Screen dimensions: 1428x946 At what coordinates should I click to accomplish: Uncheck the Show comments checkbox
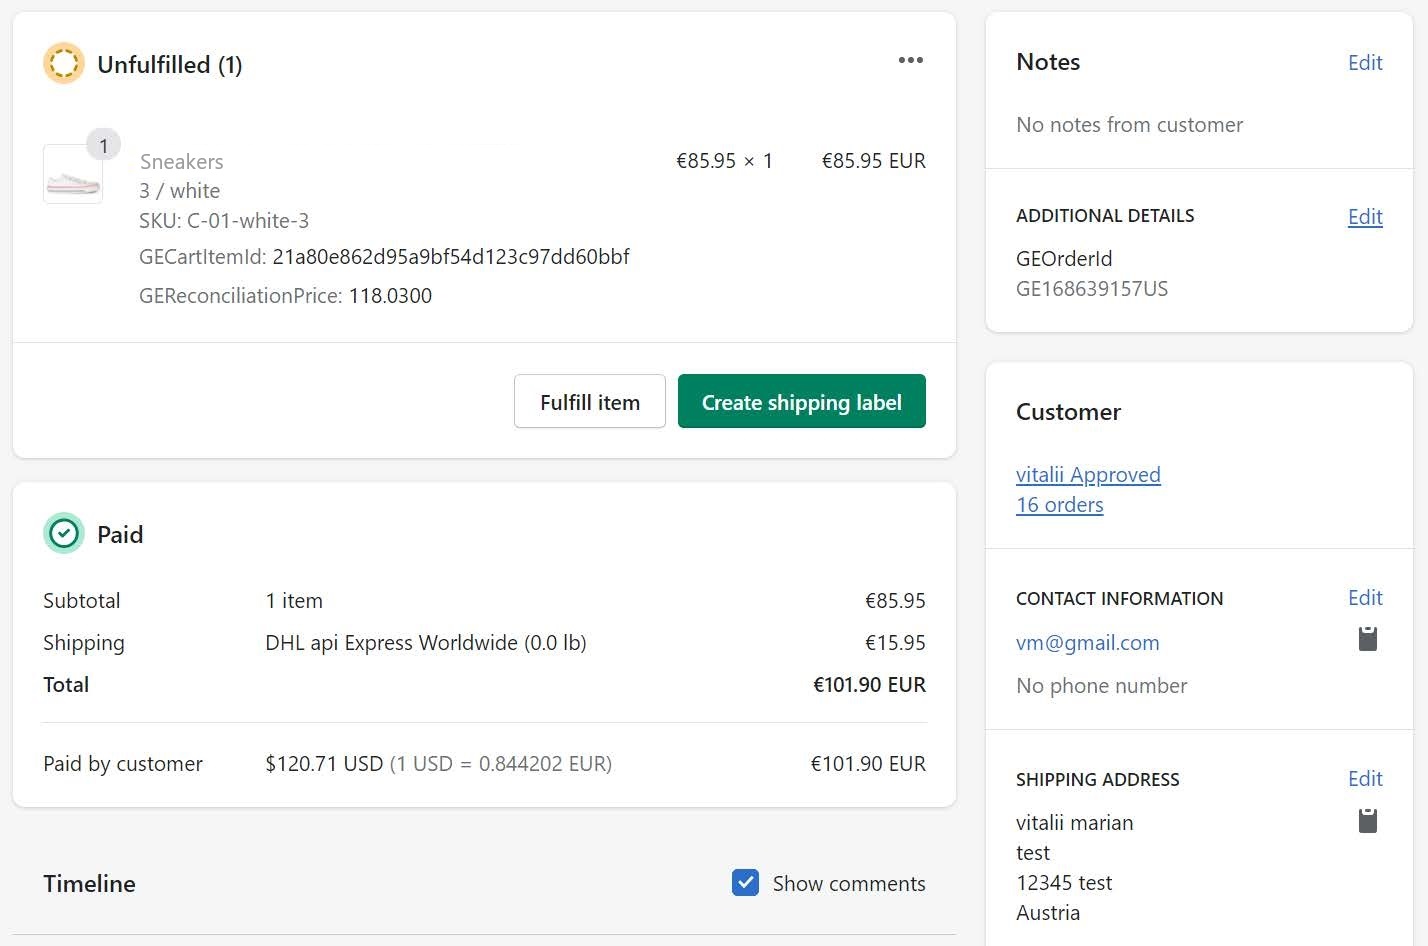point(745,883)
